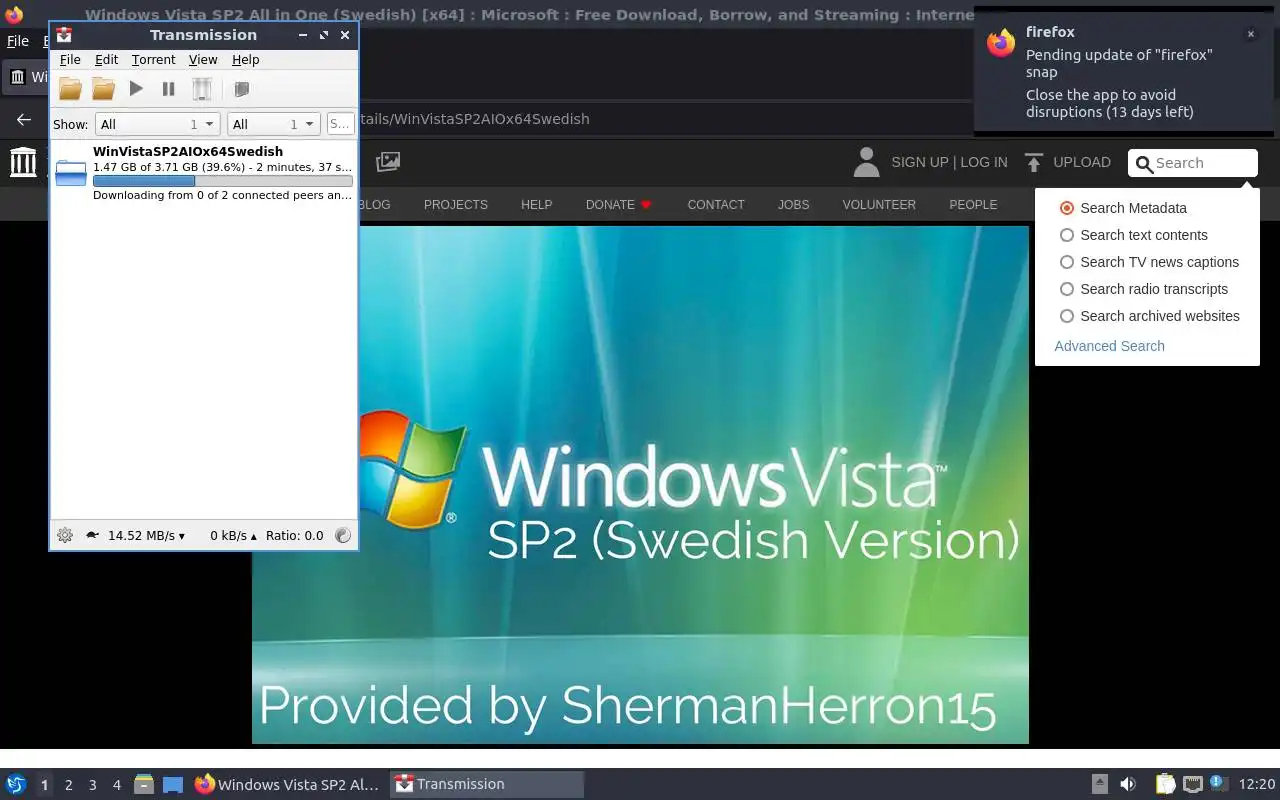Image resolution: width=1280 pixels, height=800 pixels.
Task: Open the torrent's folder via second folder icon
Action: 103,89
